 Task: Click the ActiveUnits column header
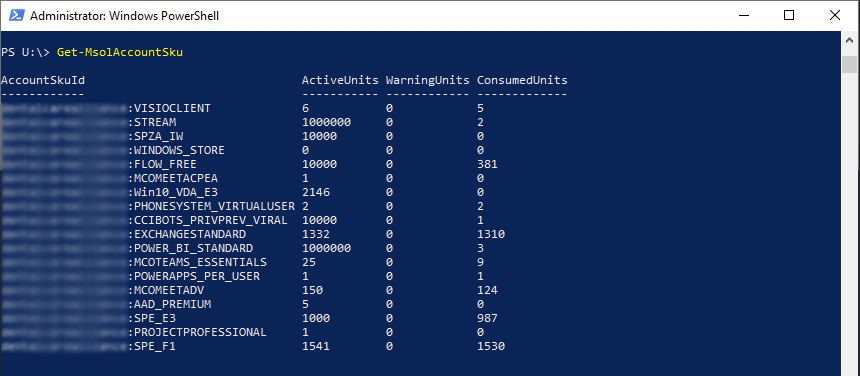point(340,81)
